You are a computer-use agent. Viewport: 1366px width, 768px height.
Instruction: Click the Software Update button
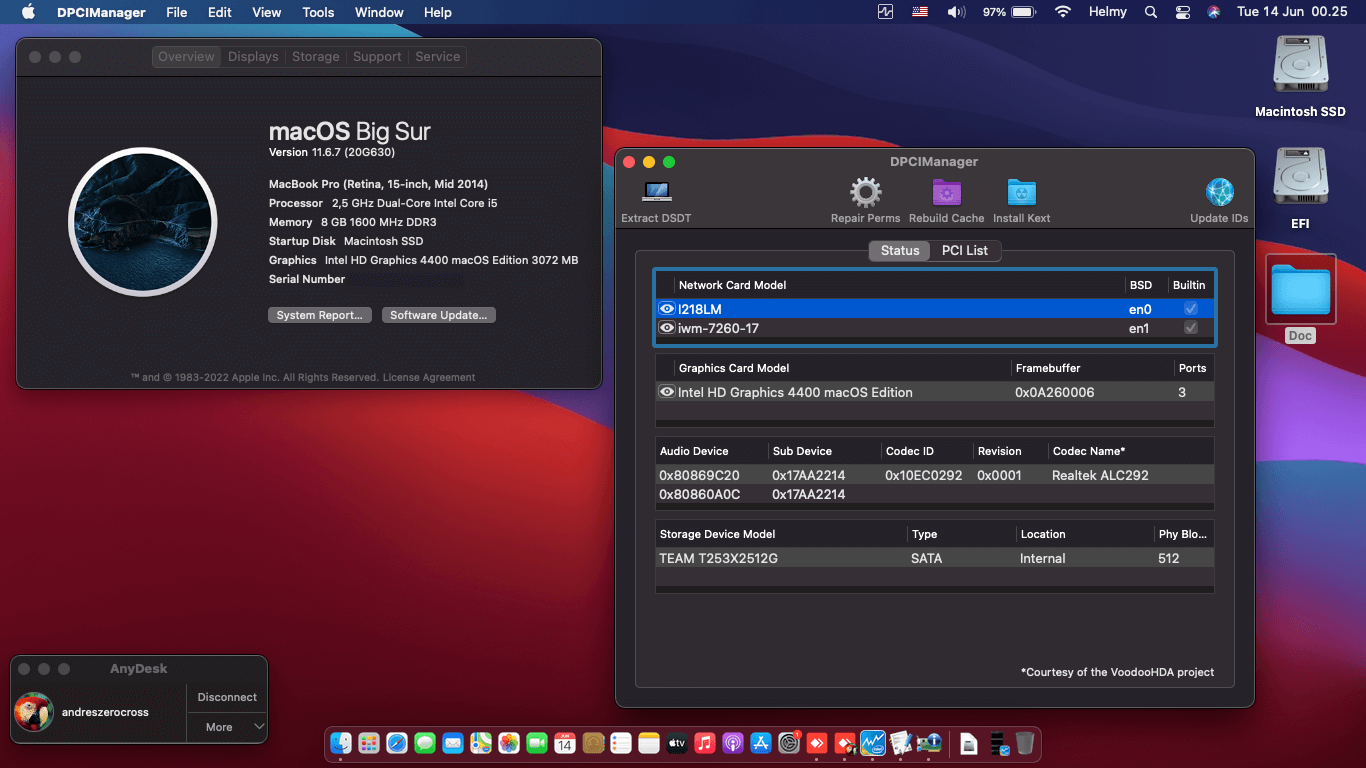438,314
